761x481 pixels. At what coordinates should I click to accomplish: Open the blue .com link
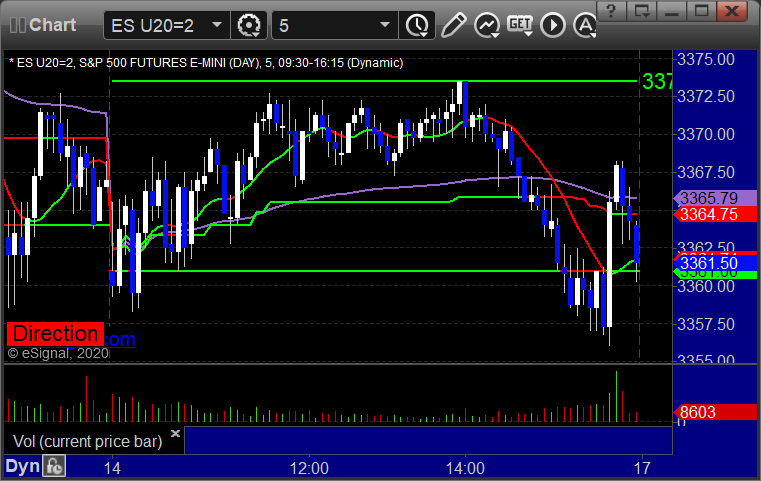click(x=120, y=339)
